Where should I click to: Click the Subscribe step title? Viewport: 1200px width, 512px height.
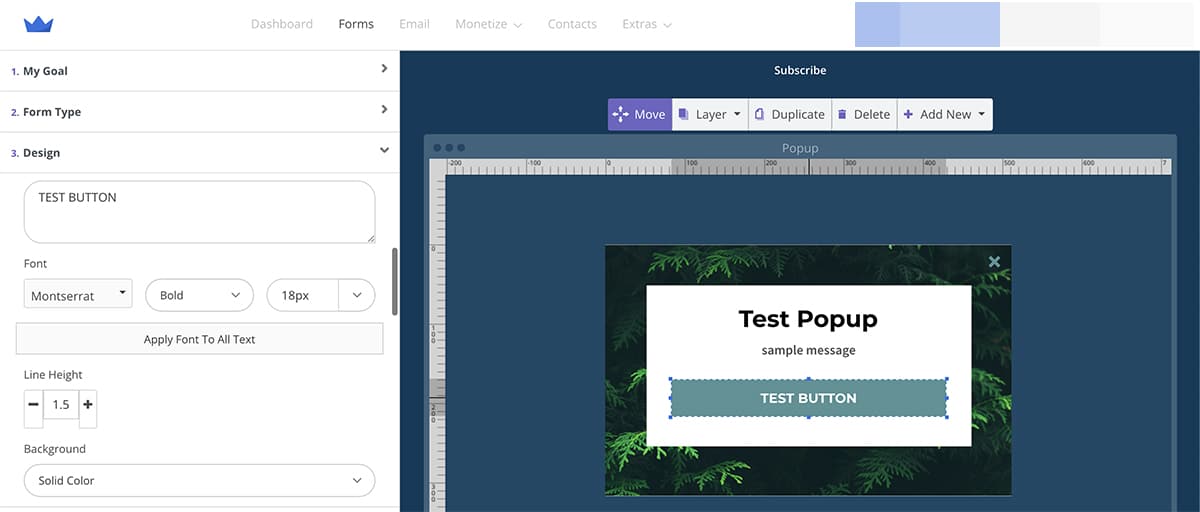[800, 70]
